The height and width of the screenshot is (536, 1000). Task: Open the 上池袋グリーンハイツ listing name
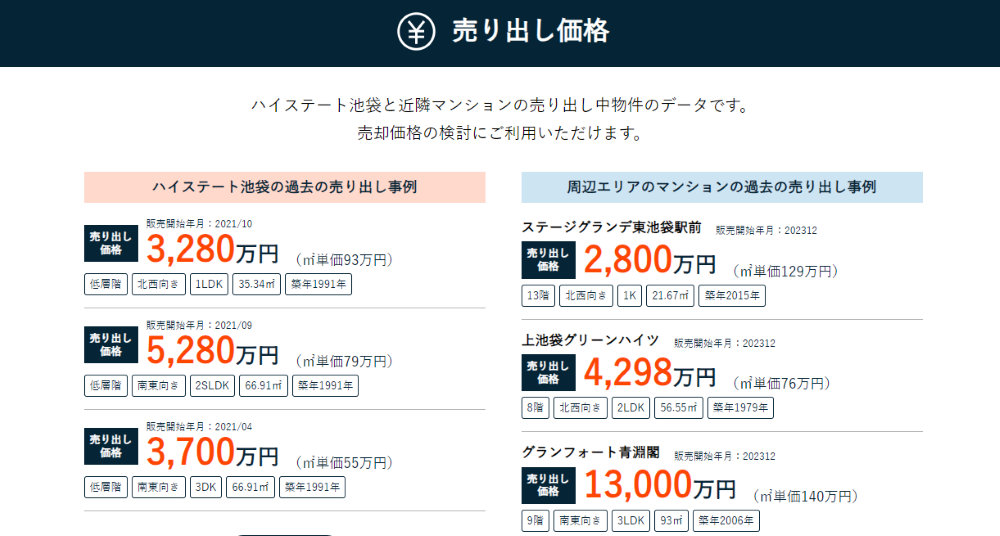pyautogui.click(x=591, y=340)
